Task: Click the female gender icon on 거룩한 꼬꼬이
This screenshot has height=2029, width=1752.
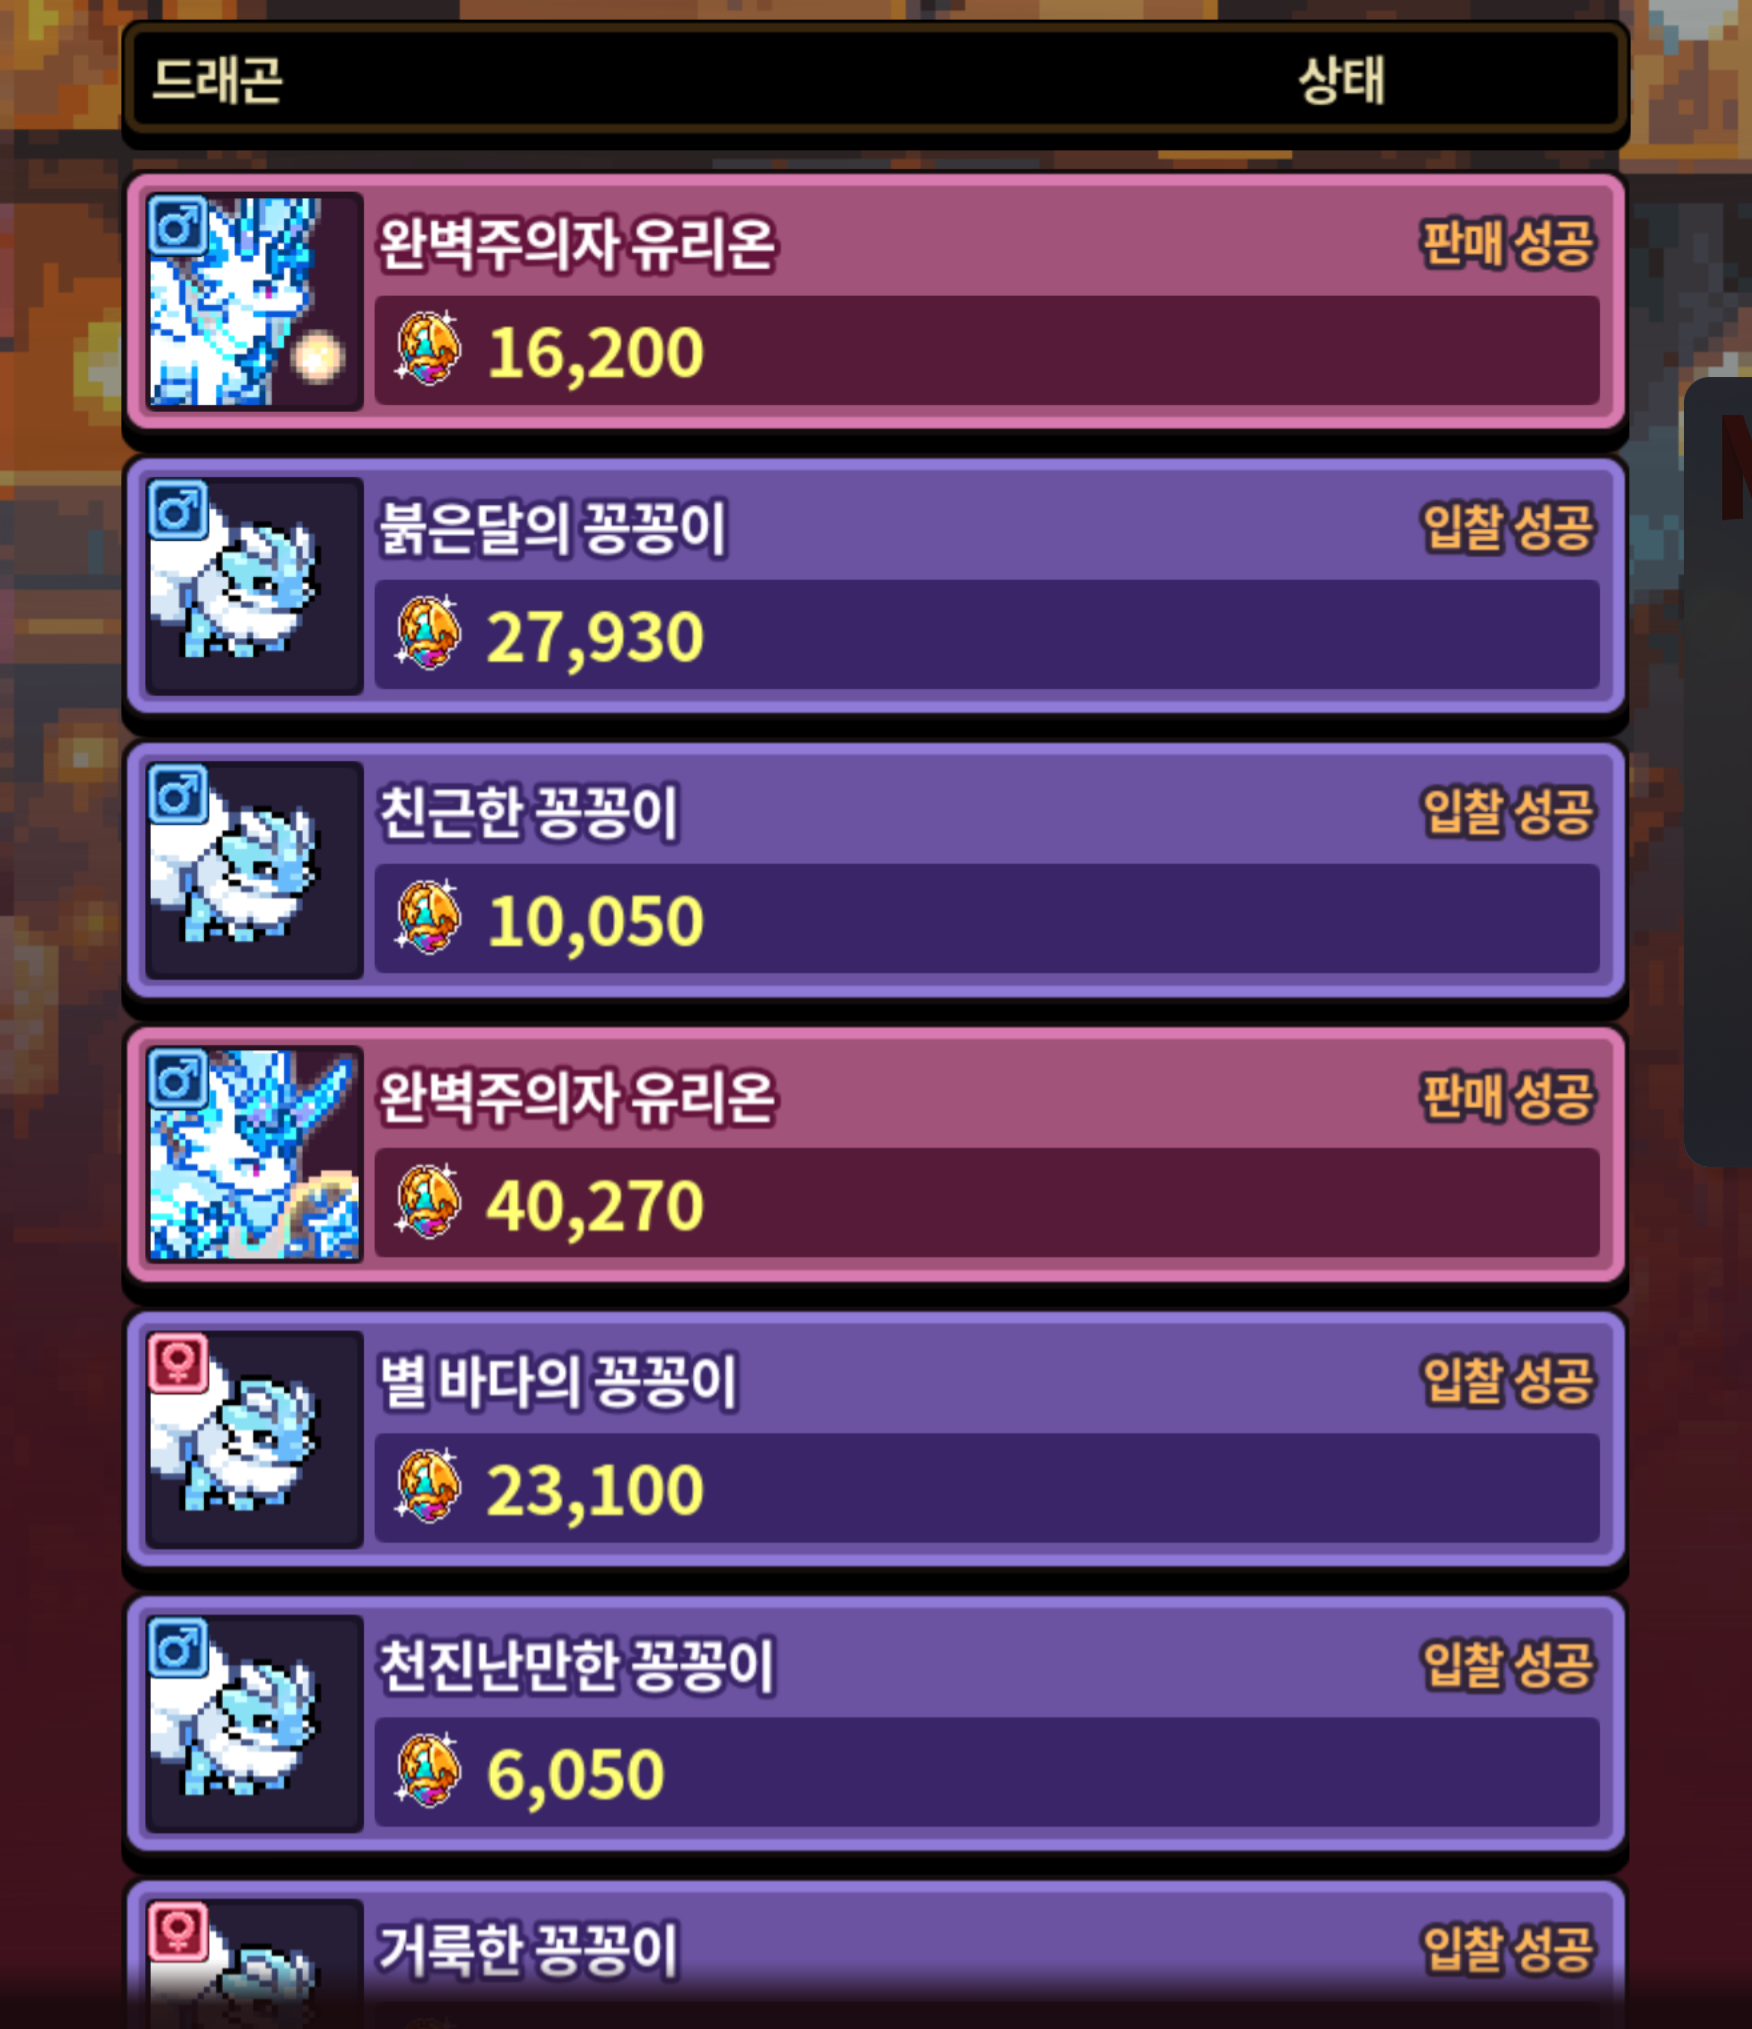Action: (178, 1931)
